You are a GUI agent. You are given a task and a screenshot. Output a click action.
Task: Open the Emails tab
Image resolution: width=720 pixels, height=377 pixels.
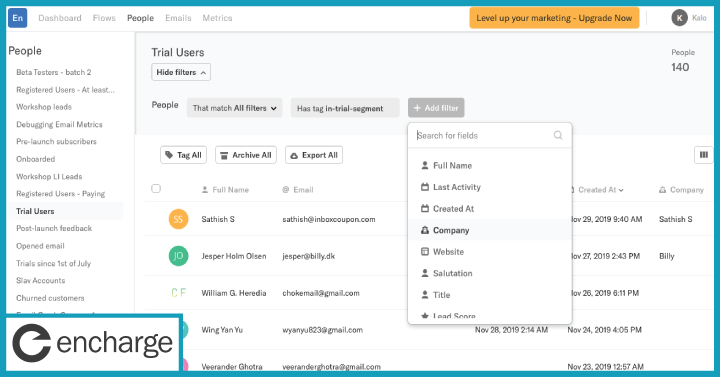click(178, 18)
